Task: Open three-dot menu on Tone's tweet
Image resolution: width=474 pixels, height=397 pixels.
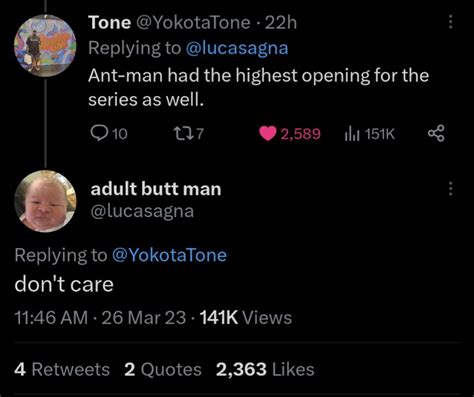Action: point(450,22)
